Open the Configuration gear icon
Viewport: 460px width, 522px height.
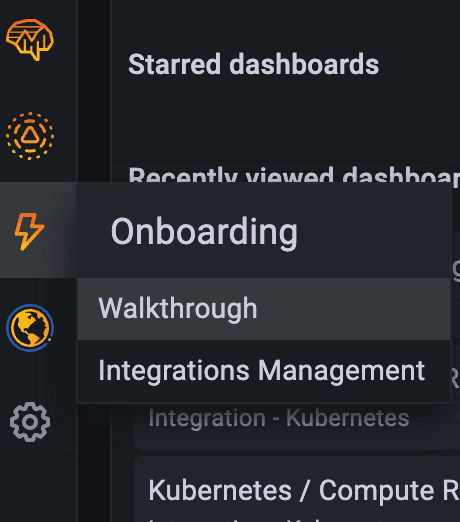[x=30, y=422]
